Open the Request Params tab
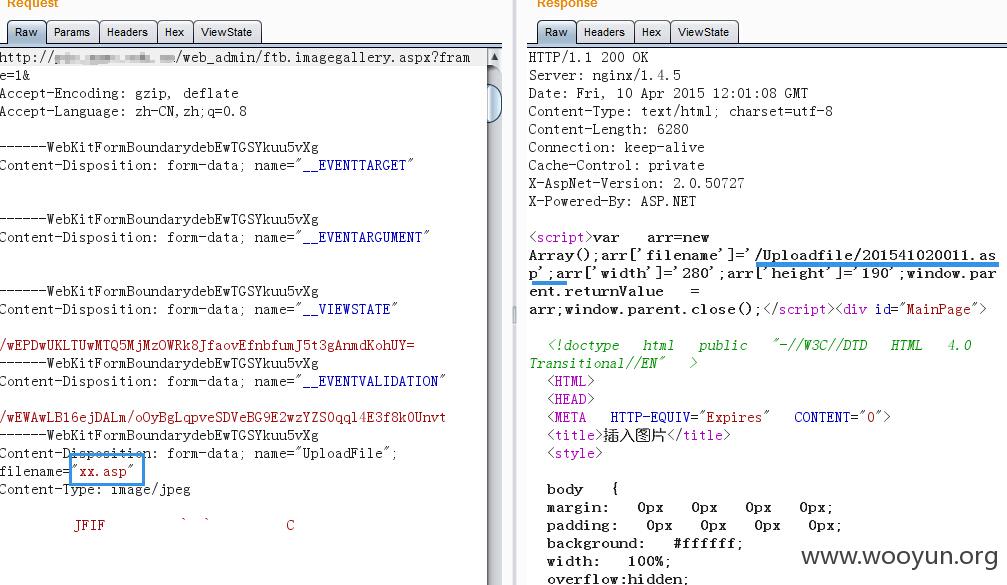 [72, 32]
